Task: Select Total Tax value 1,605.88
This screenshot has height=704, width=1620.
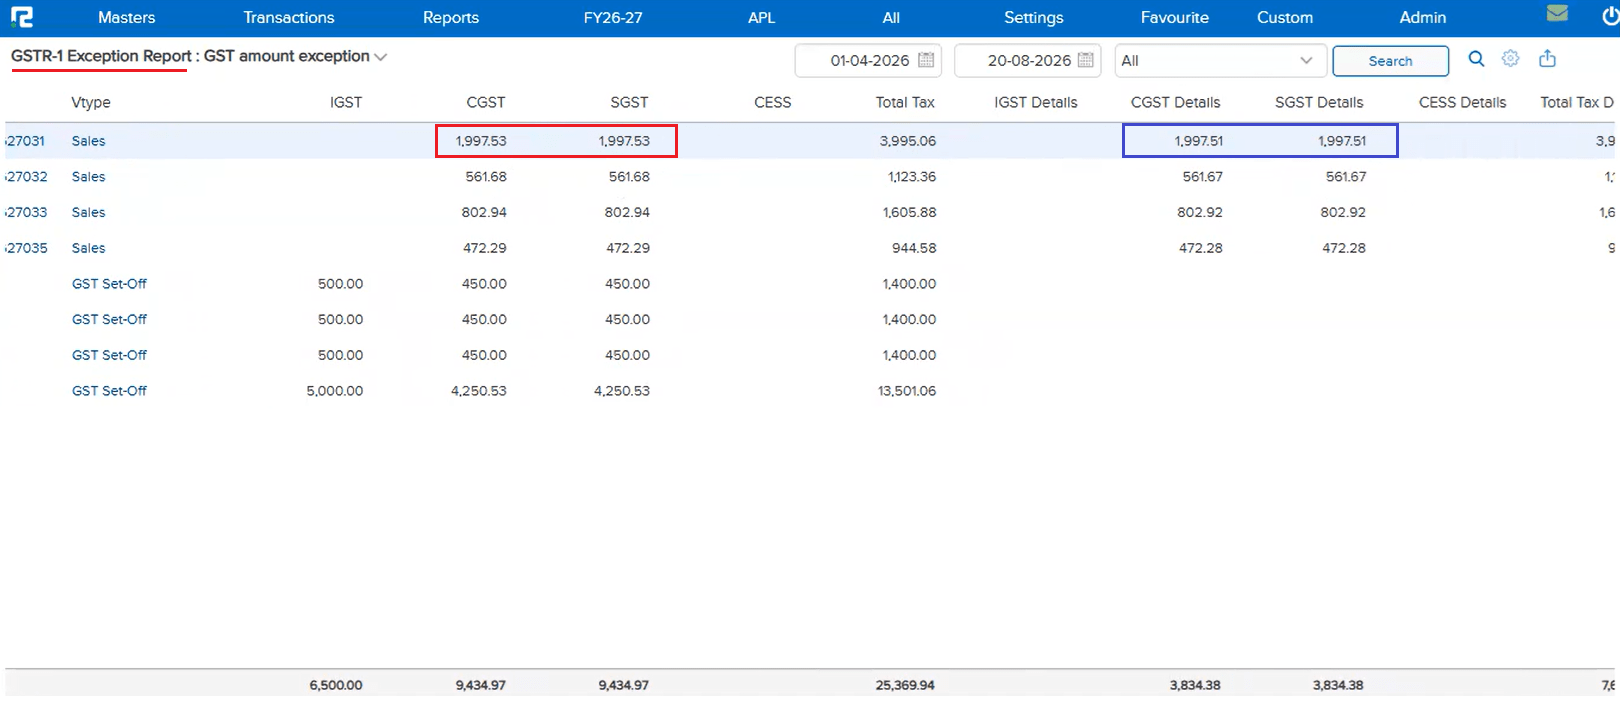Action: coord(909,212)
